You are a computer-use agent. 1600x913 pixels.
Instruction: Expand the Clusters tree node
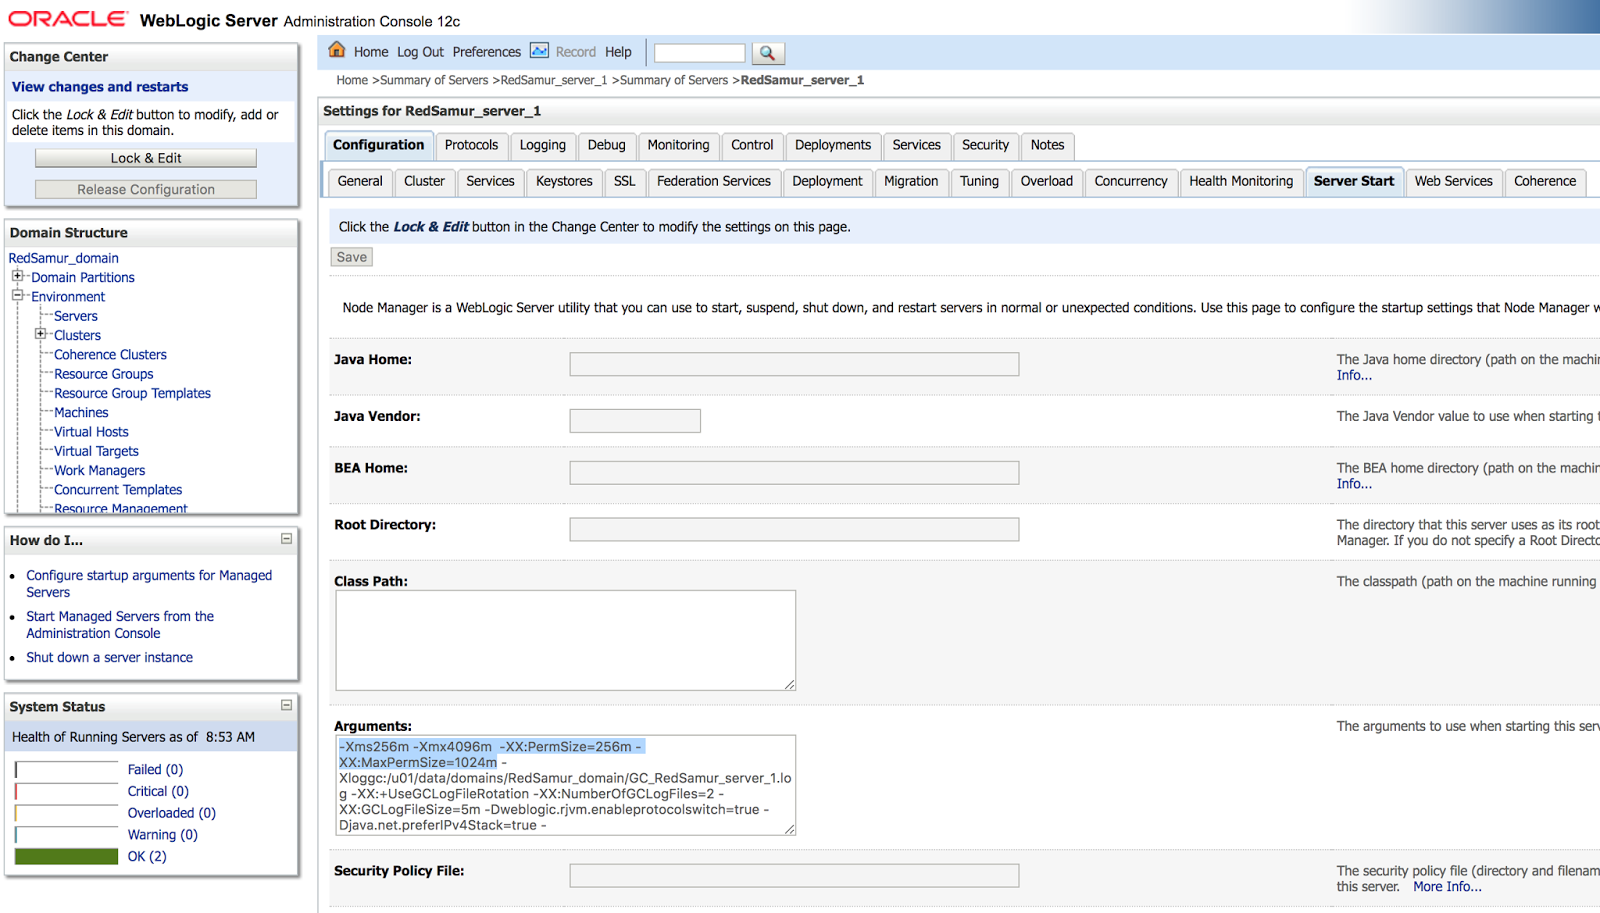[x=40, y=334]
